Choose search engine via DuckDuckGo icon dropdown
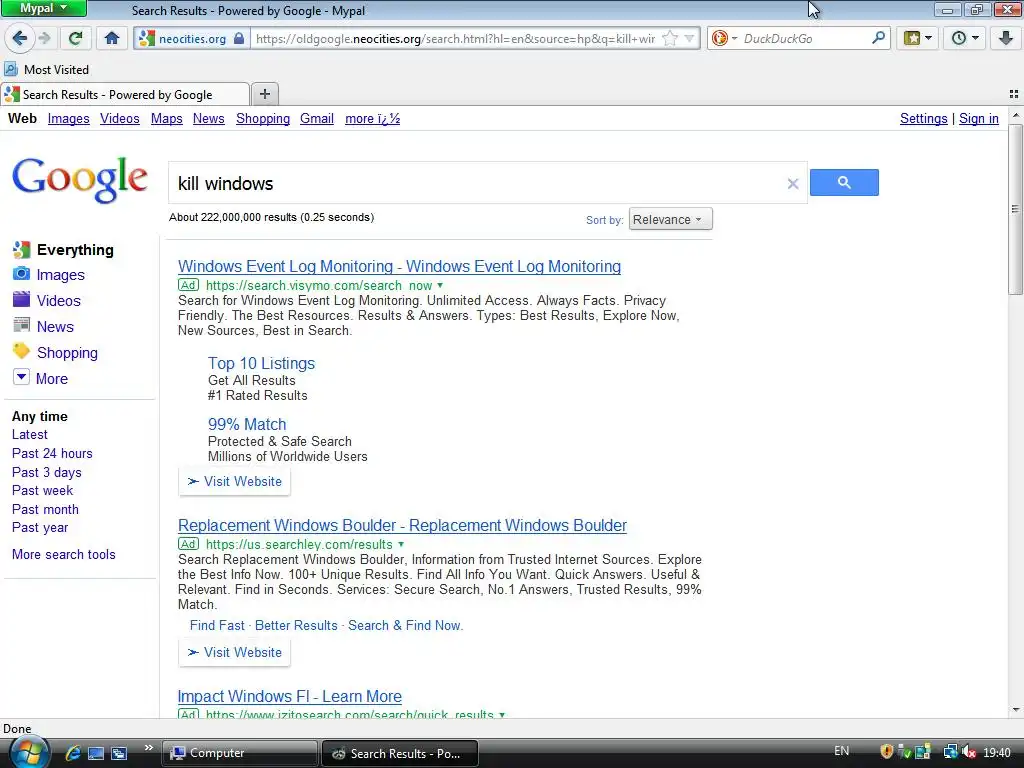This screenshot has width=1024, height=768. 724,39
